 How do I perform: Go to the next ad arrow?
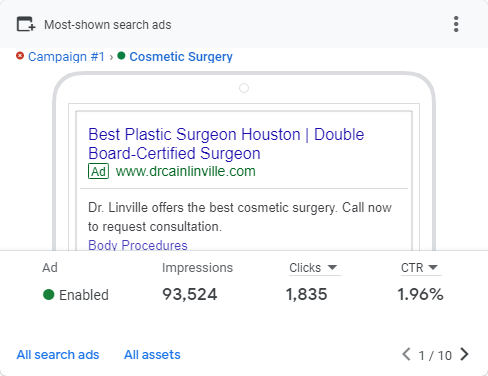(464, 354)
